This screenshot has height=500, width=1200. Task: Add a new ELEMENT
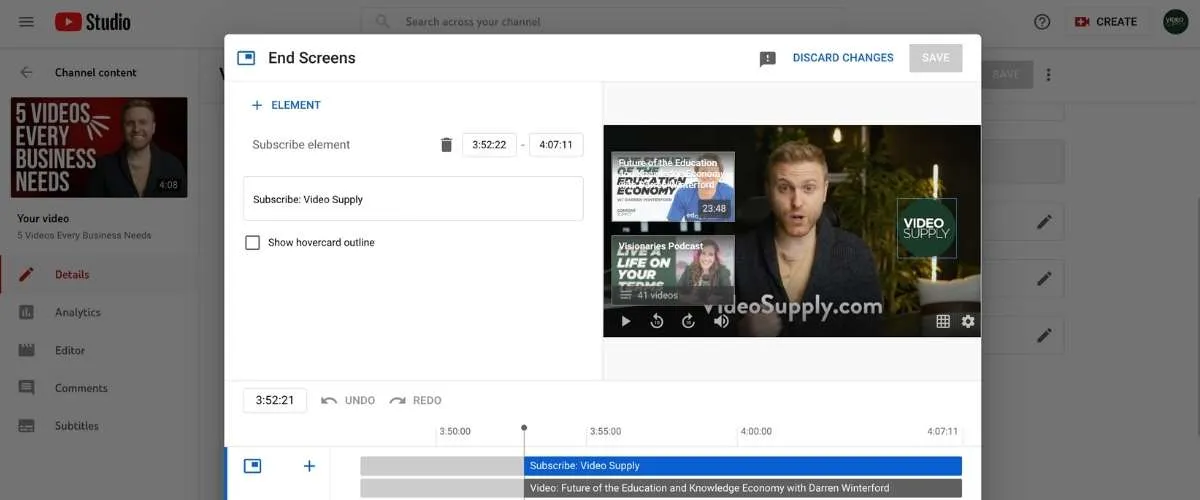[286, 105]
